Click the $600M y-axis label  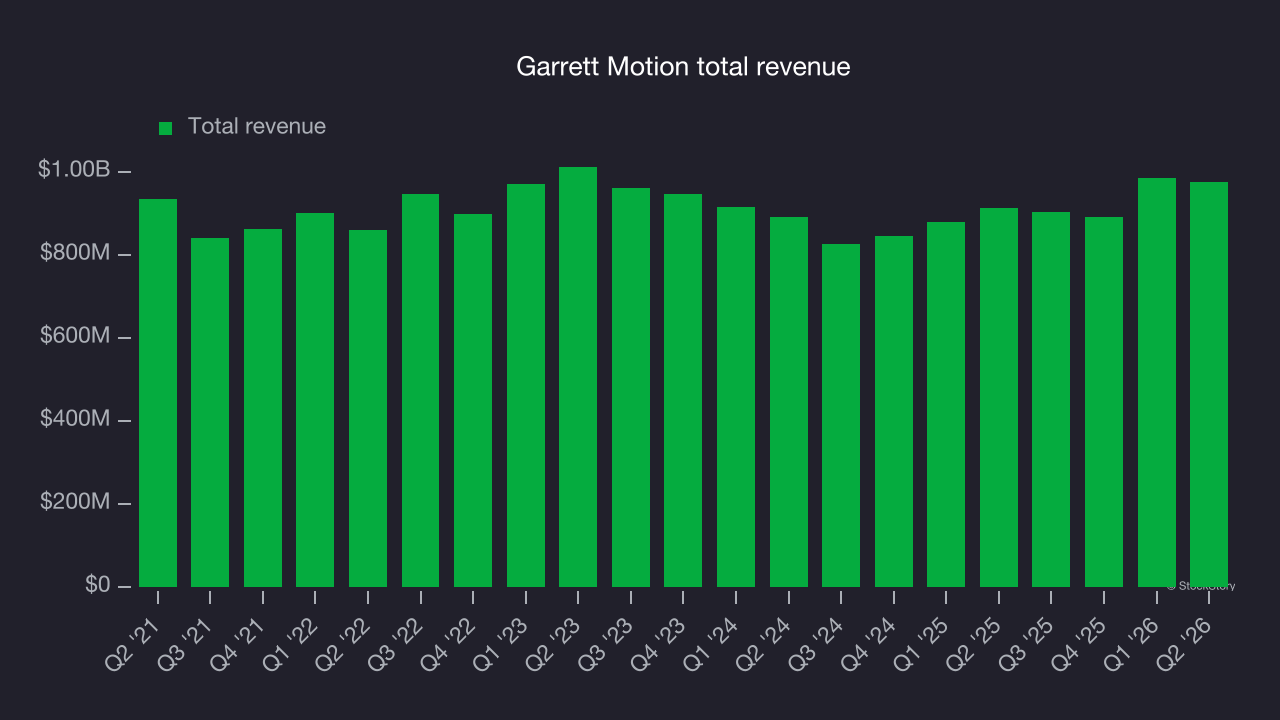click(x=74, y=336)
